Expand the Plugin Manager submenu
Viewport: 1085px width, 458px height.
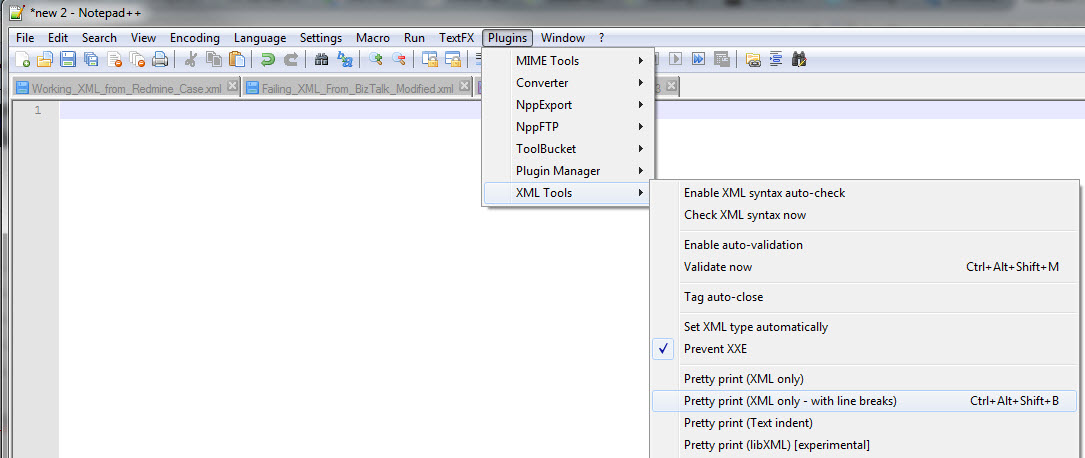click(568, 171)
